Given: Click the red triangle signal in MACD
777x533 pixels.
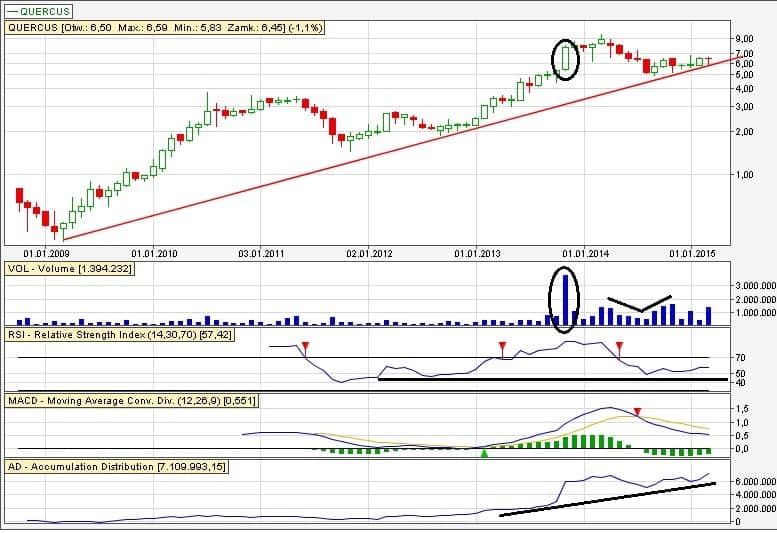Looking at the screenshot, I should click(x=637, y=411).
